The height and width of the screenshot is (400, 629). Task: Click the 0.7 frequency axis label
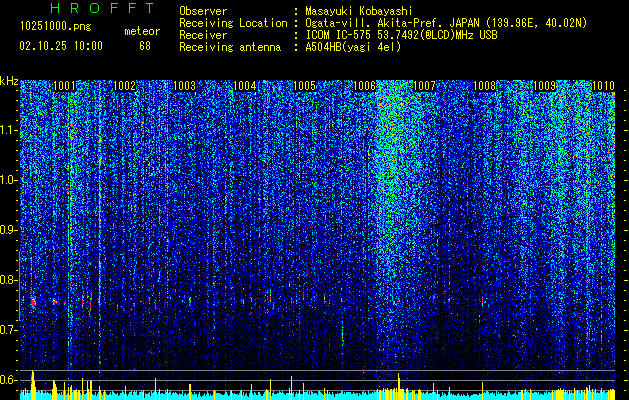pyautogui.click(x=9, y=330)
